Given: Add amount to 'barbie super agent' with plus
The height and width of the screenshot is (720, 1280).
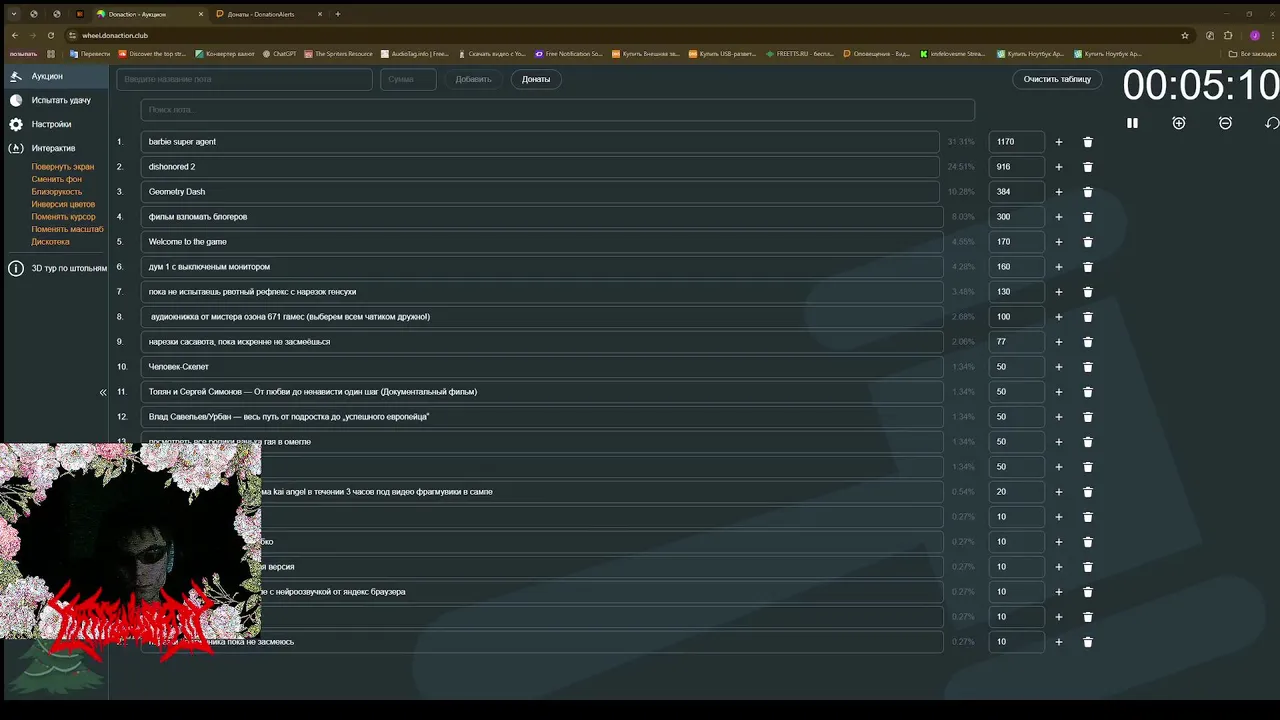Looking at the screenshot, I should click(1059, 142).
